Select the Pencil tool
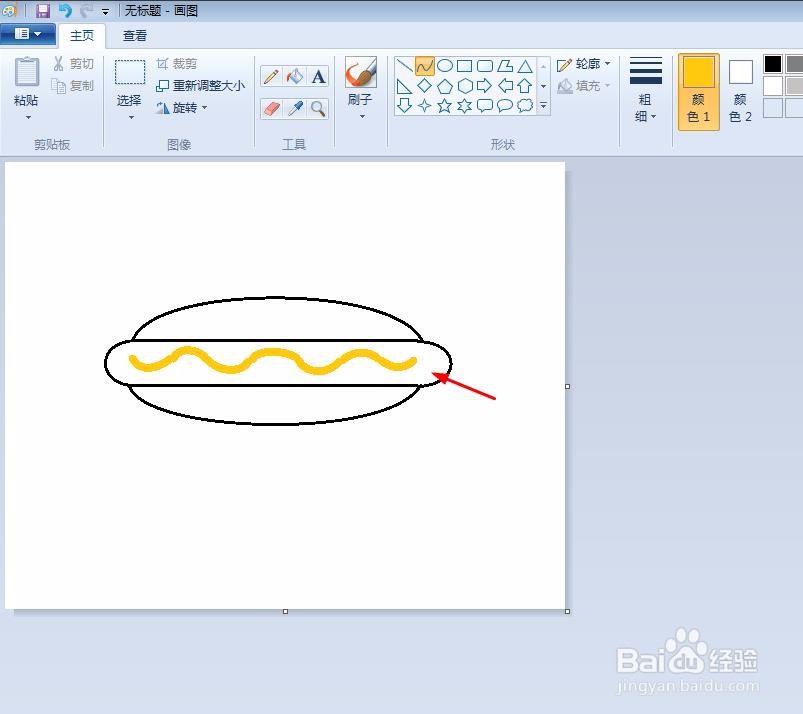 click(271, 77)
